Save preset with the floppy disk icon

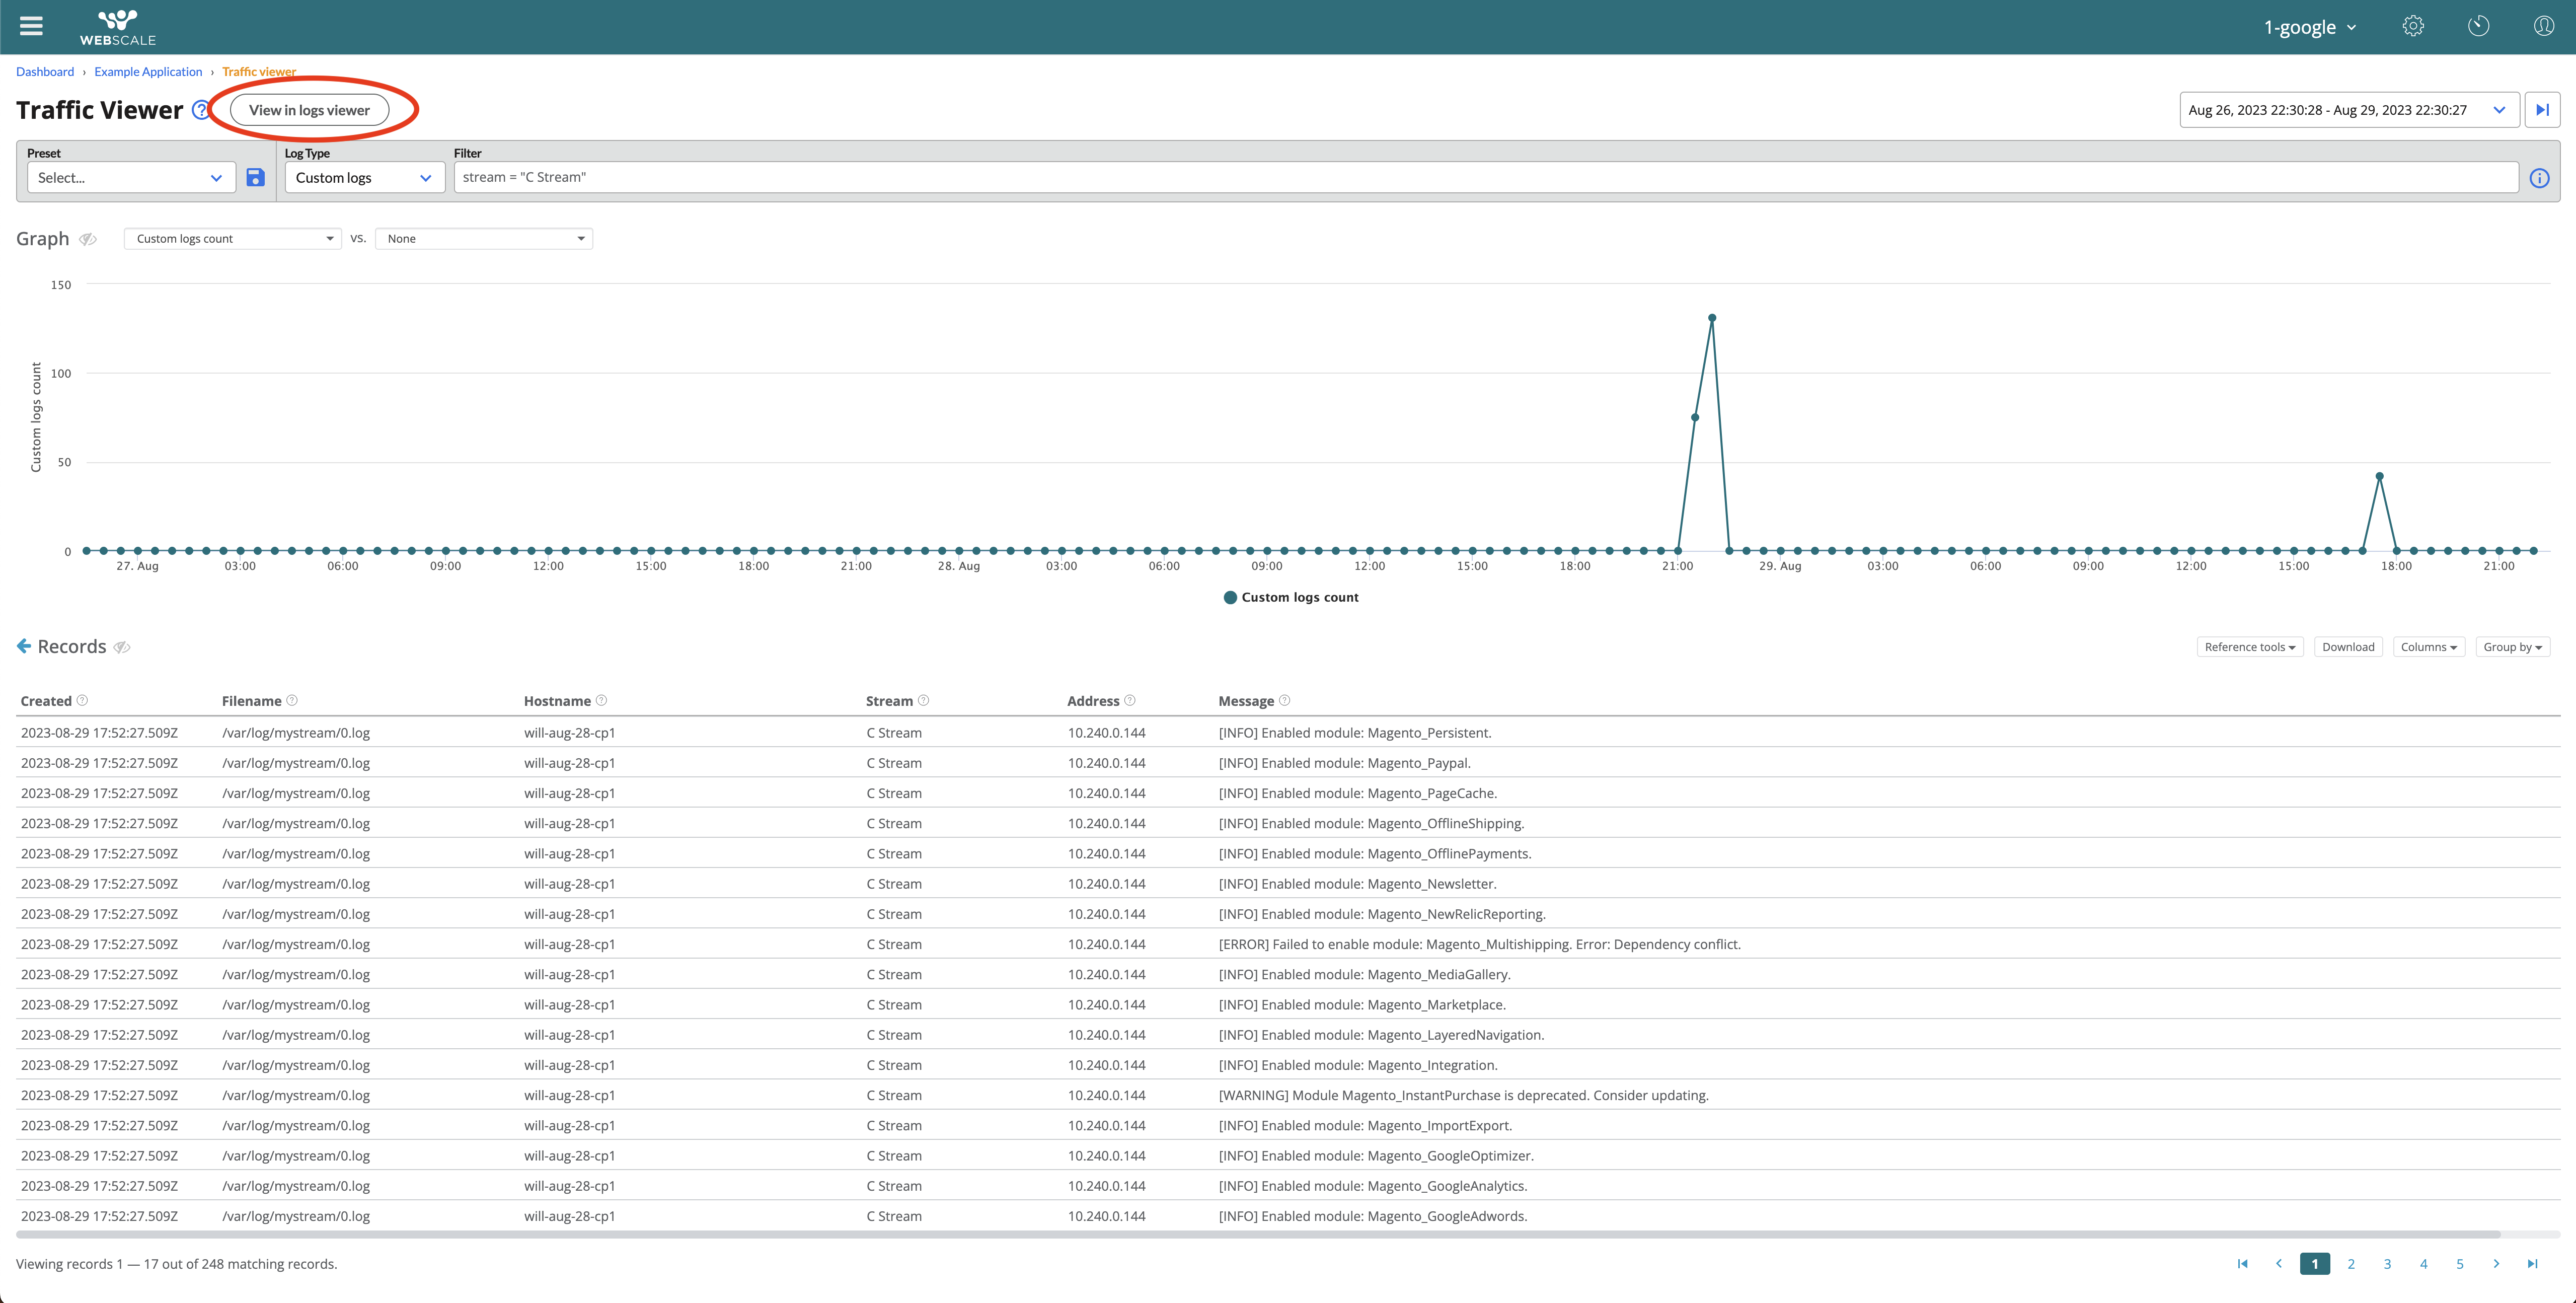[256, 178]
